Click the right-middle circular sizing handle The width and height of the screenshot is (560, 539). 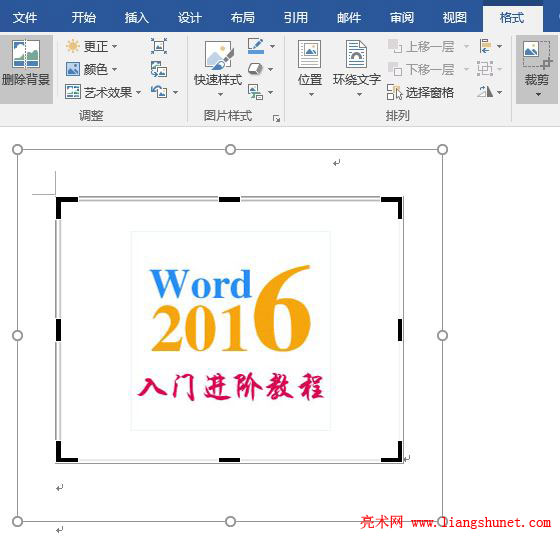[442, 335]
